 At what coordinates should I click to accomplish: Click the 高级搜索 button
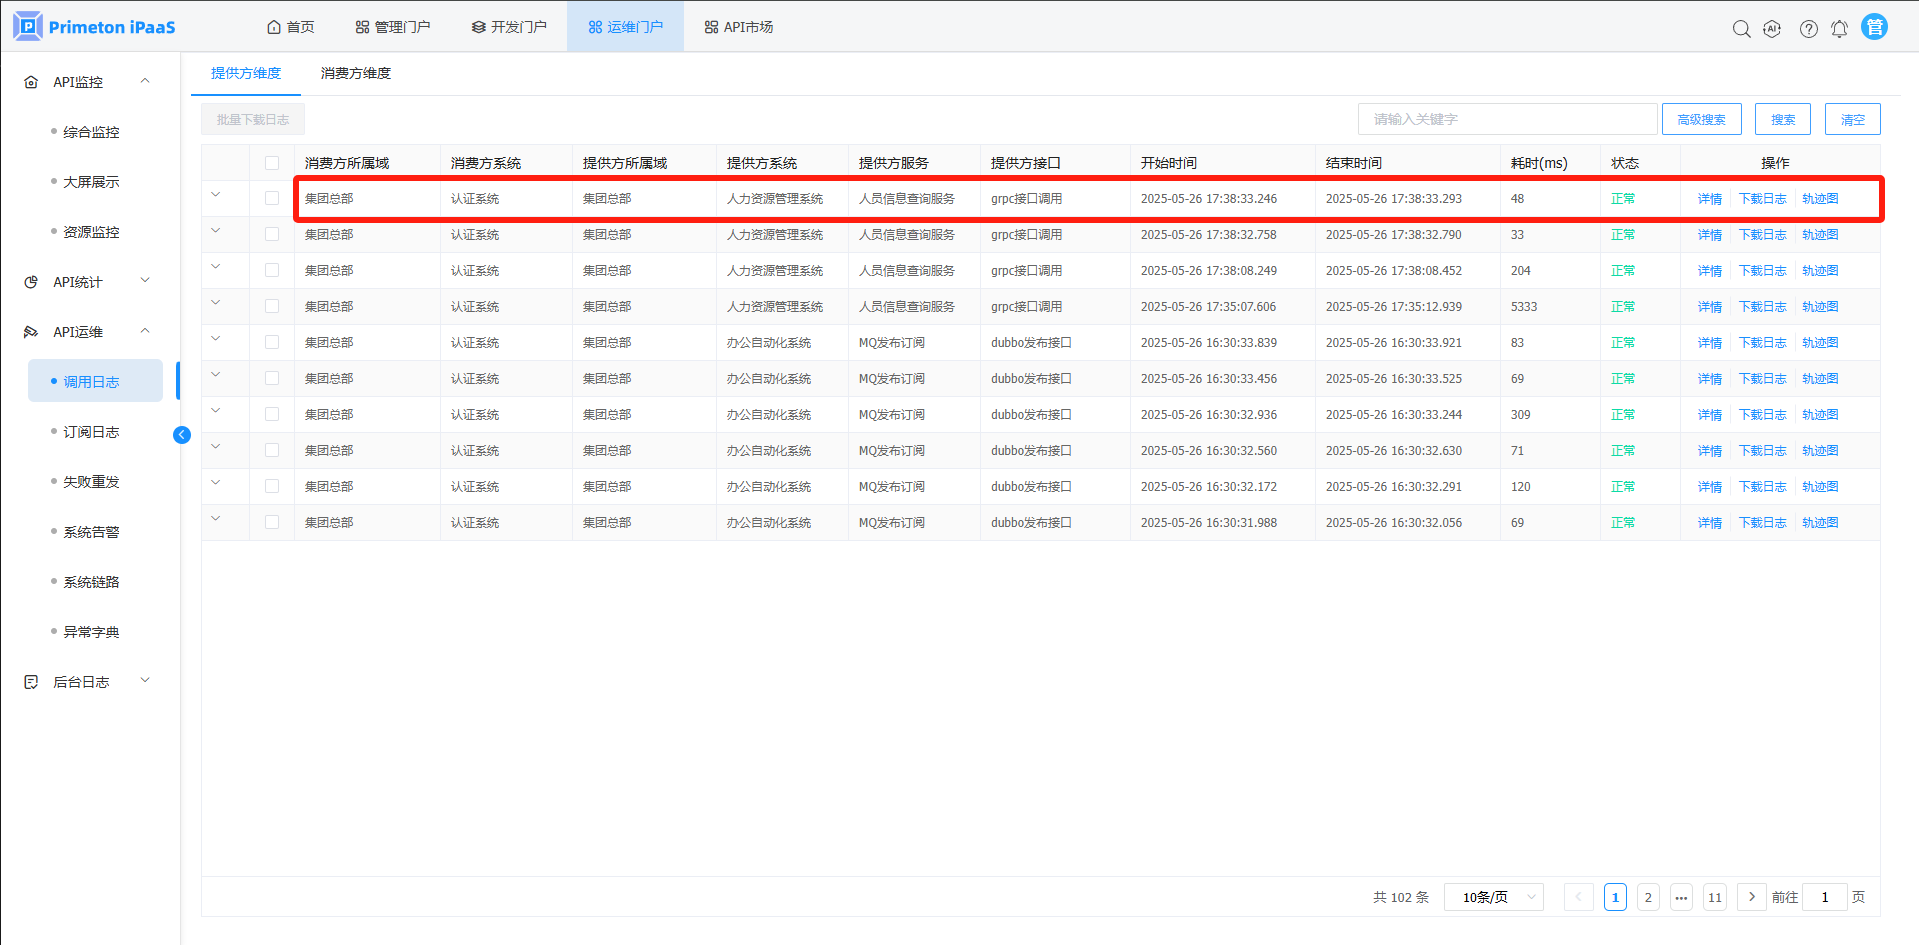[x=1701, y=119]
